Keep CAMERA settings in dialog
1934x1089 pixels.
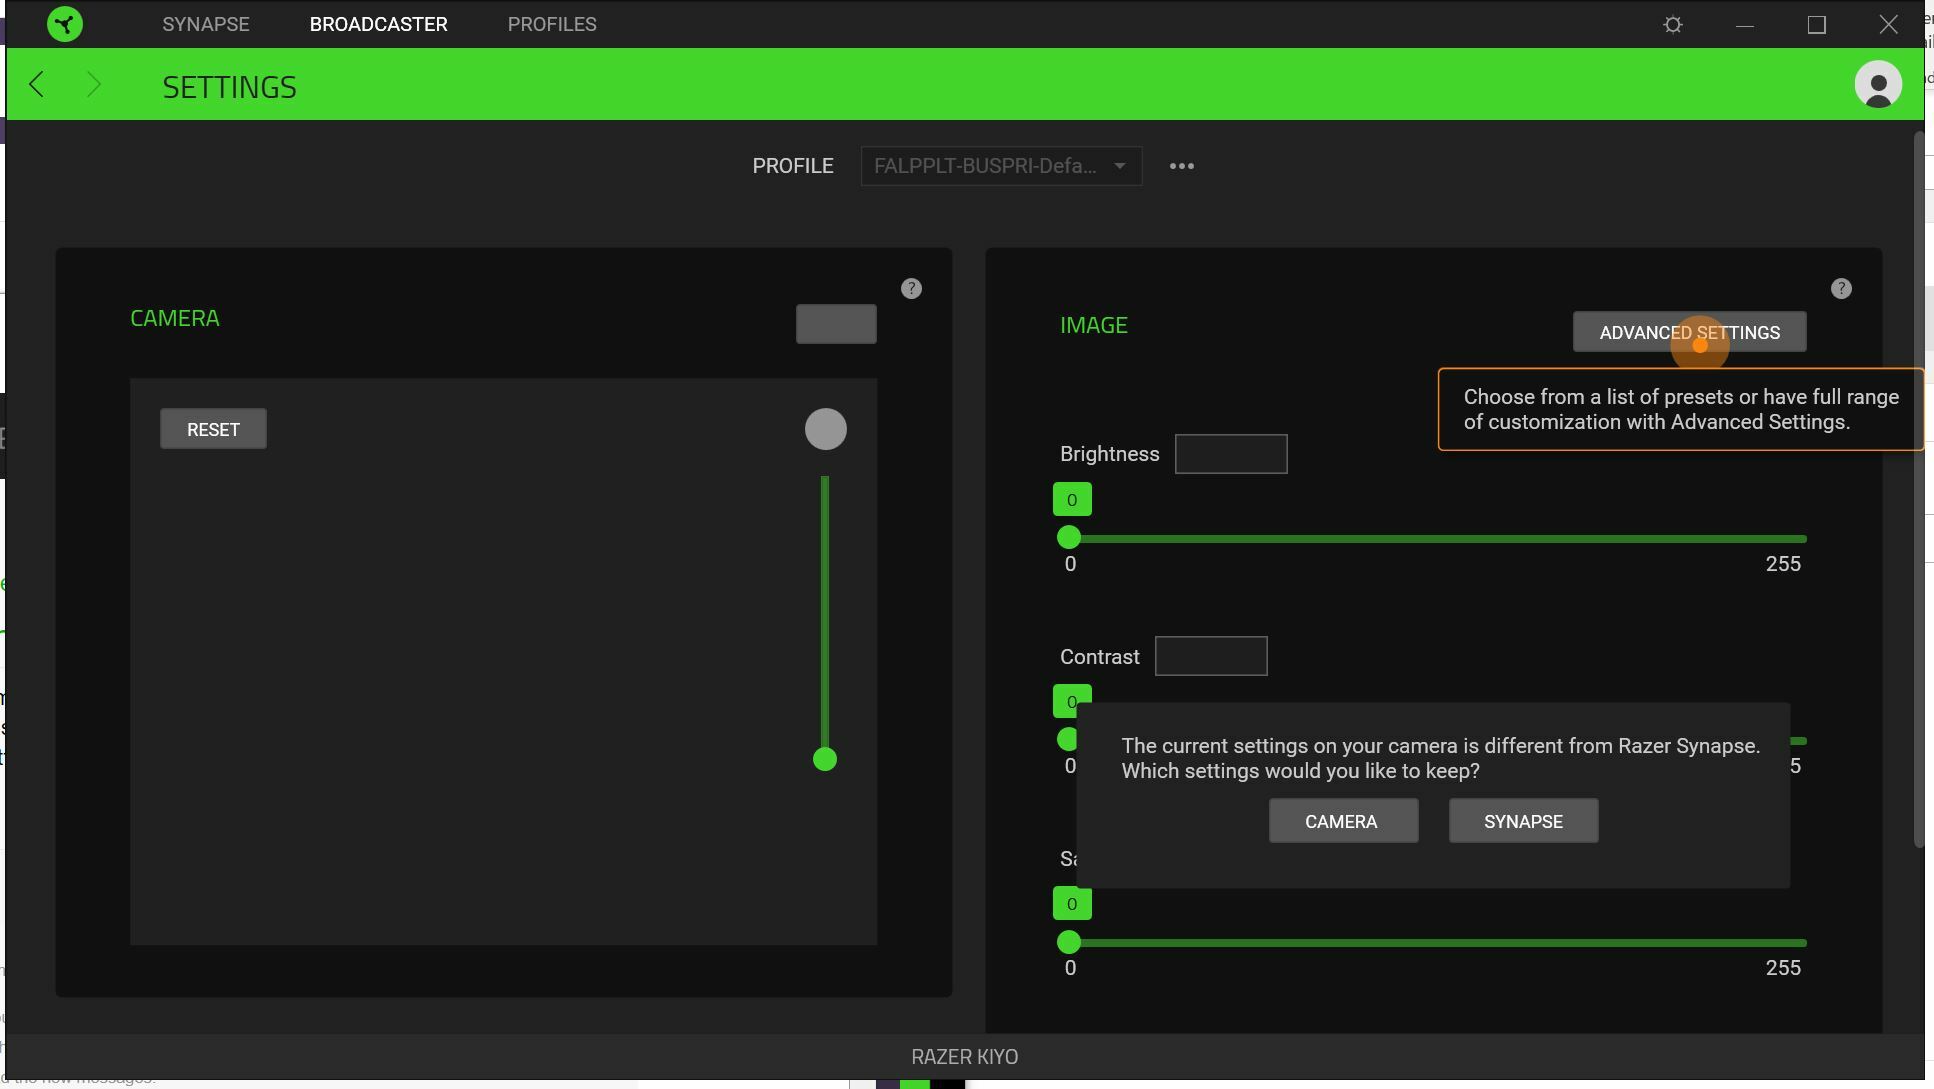pos(1343,821)
